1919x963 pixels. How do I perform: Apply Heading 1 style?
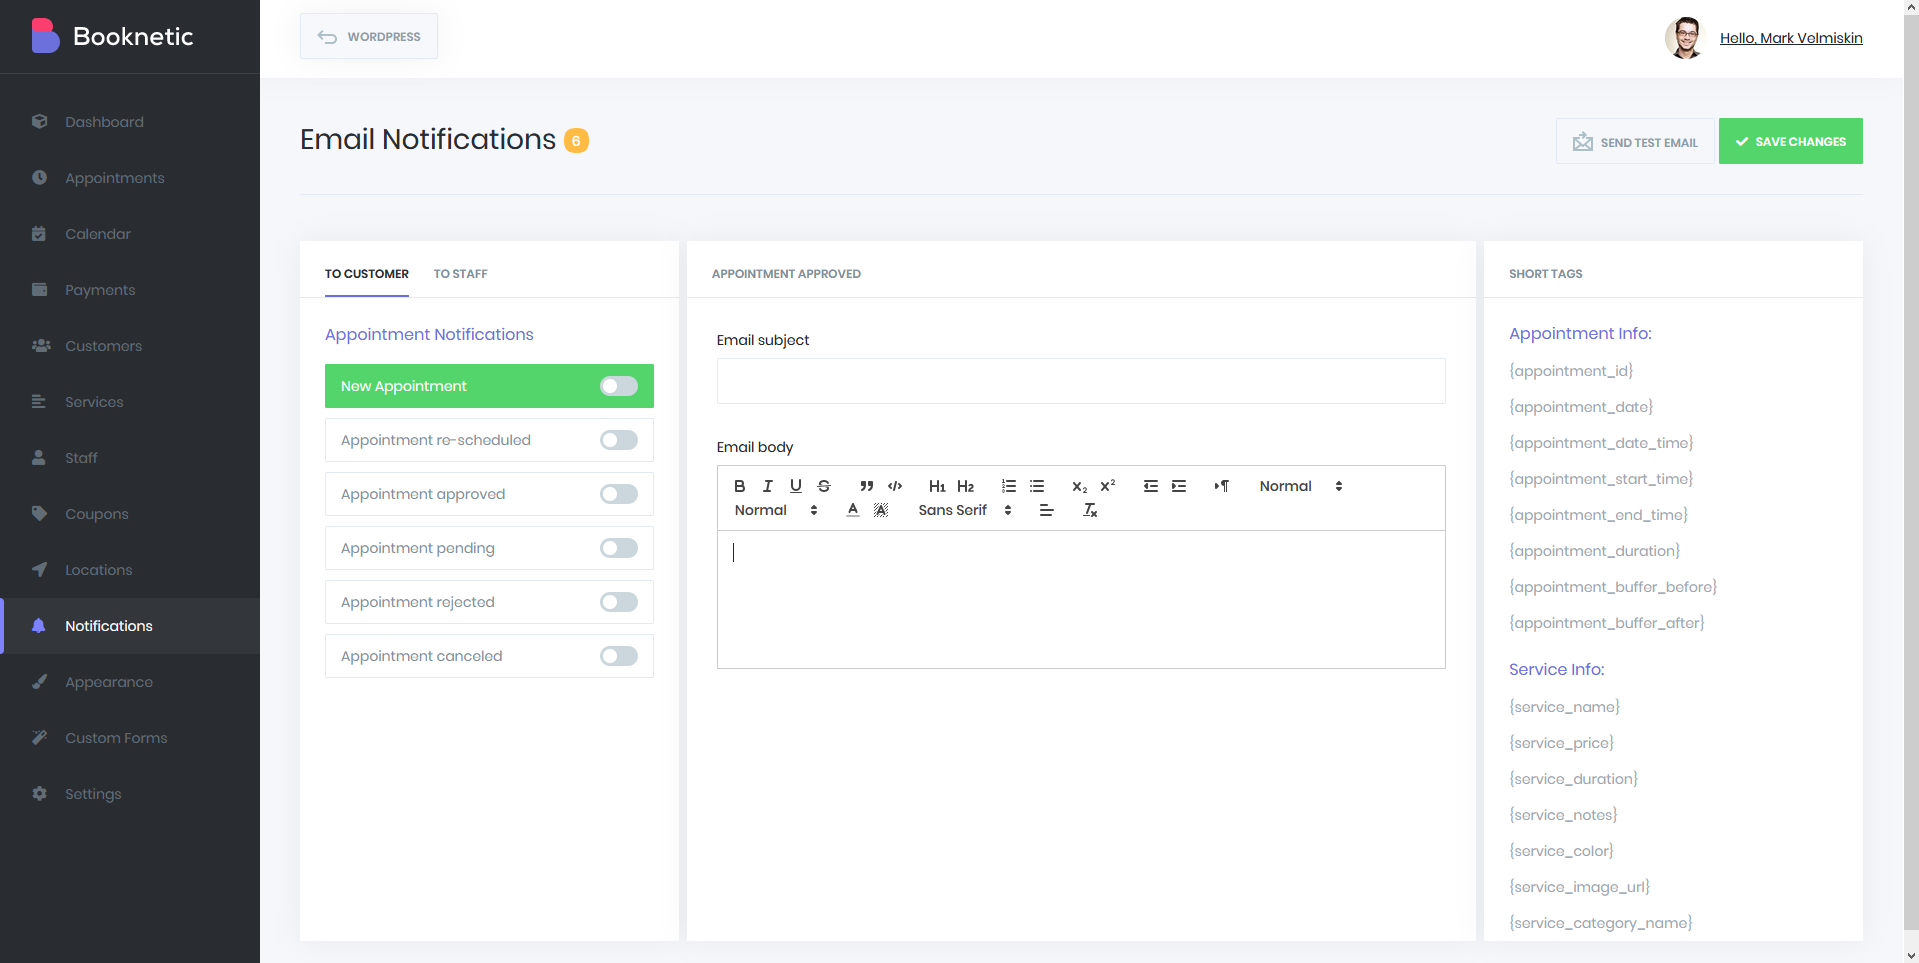[x=937, y=486]
